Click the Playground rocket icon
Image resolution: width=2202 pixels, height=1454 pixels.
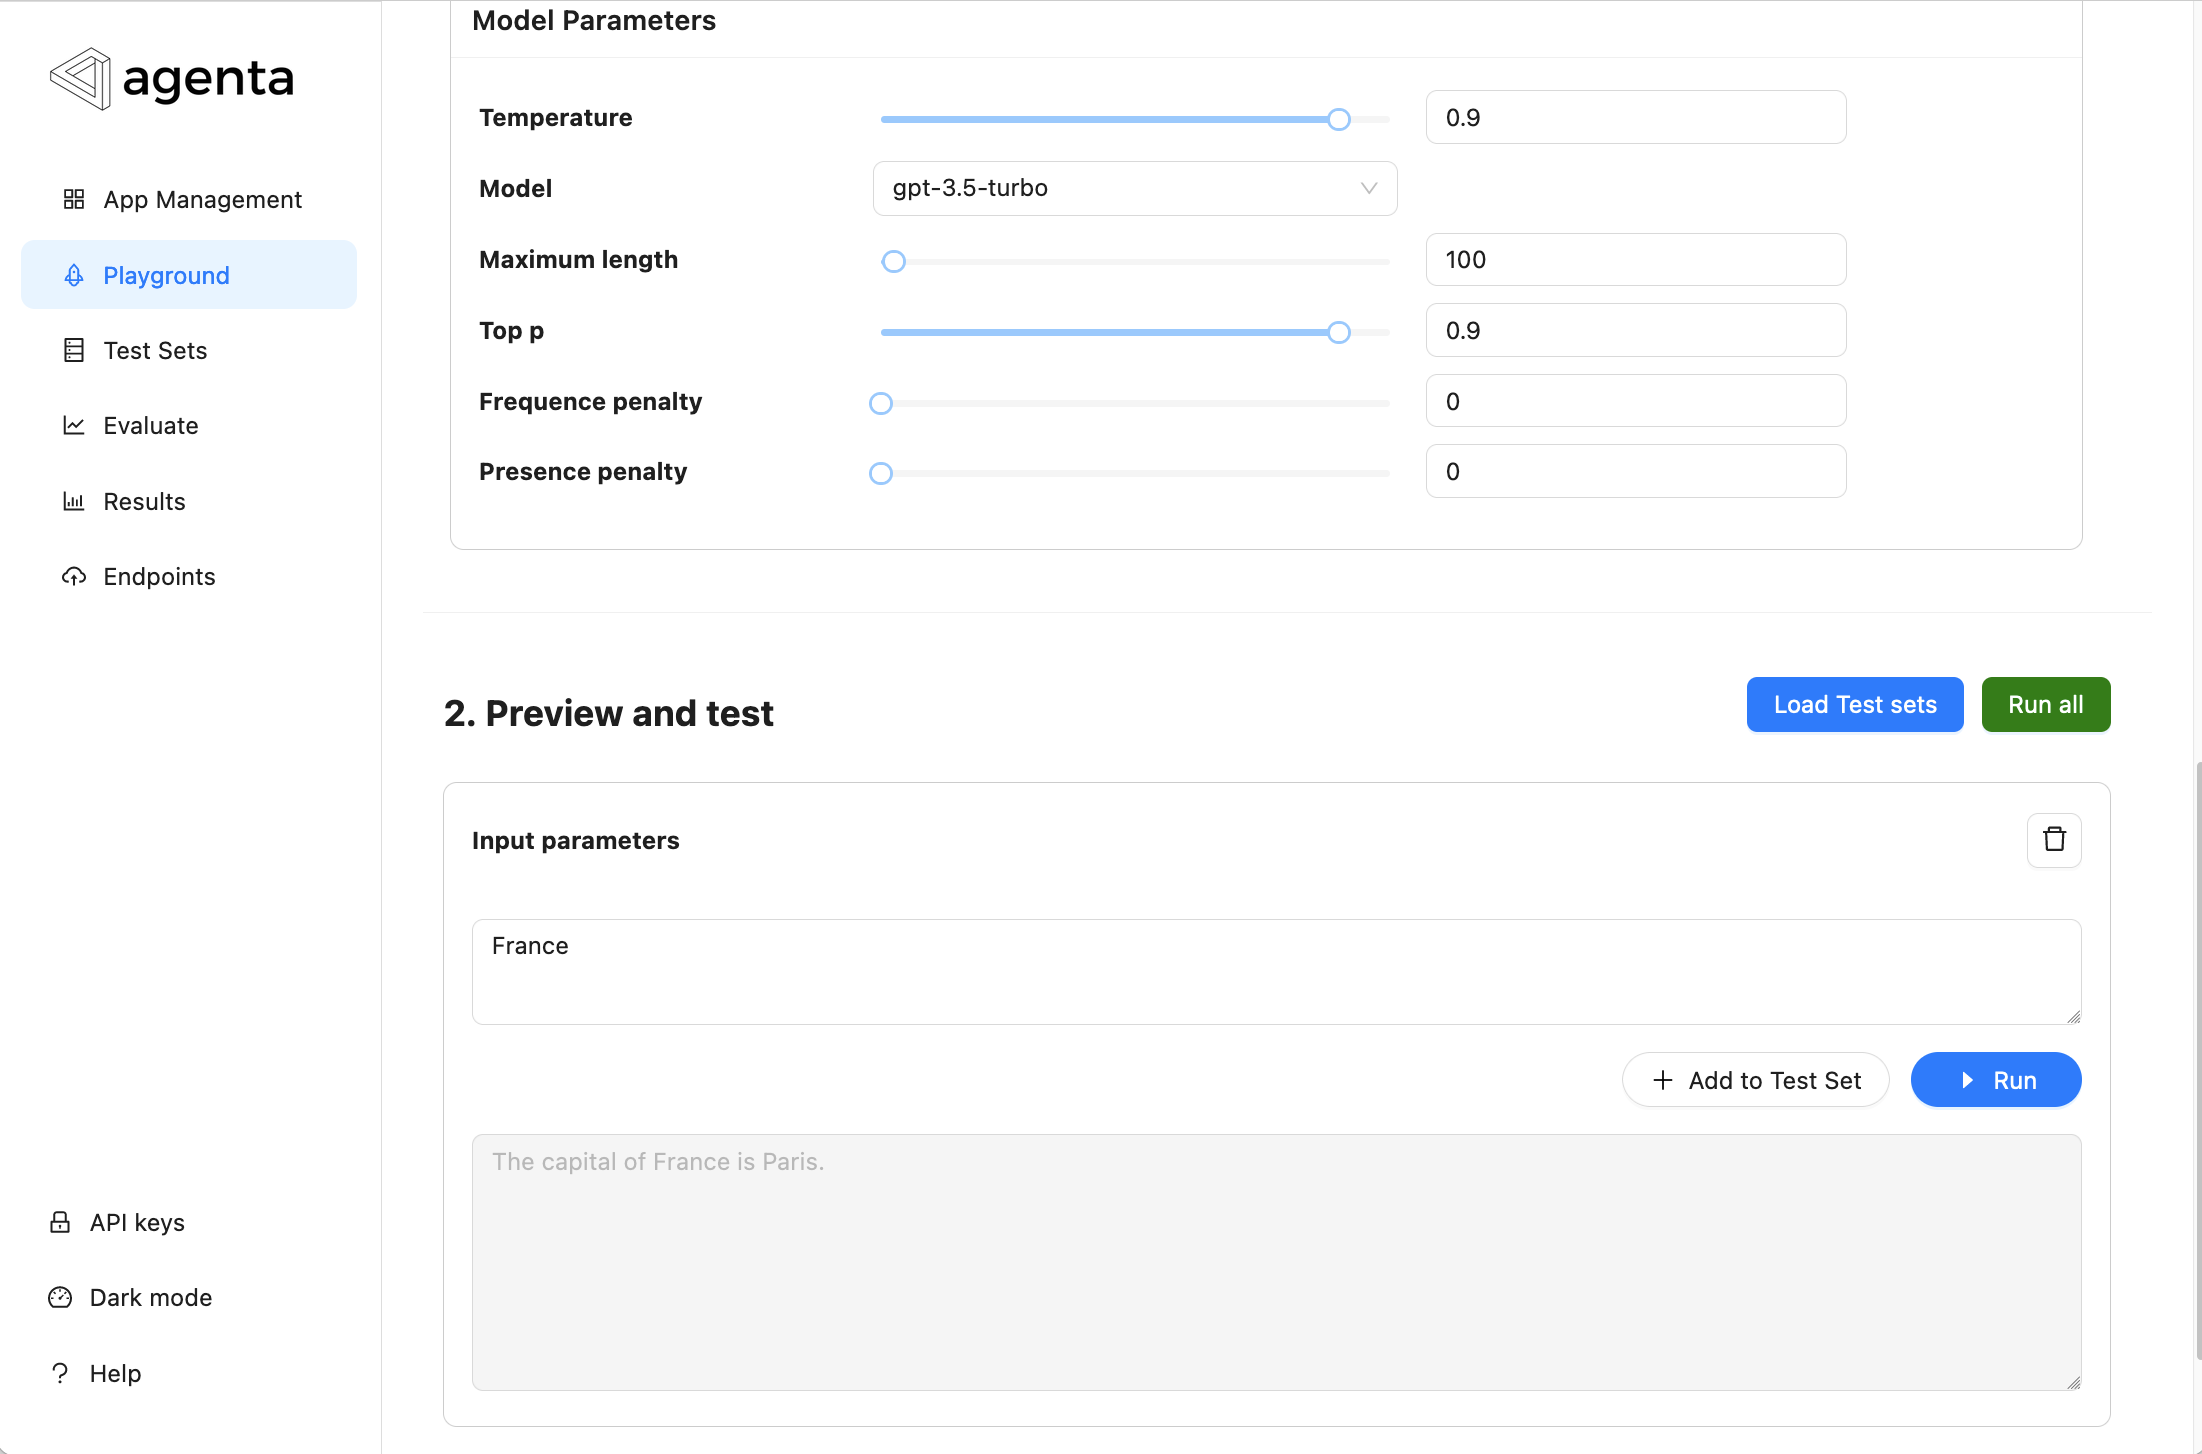pos(74,275)
